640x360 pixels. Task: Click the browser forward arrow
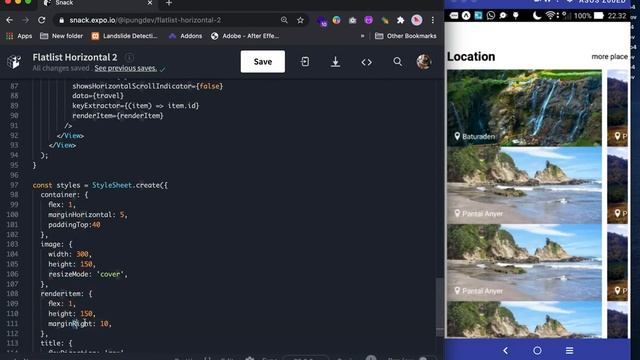tap(25, 20)
